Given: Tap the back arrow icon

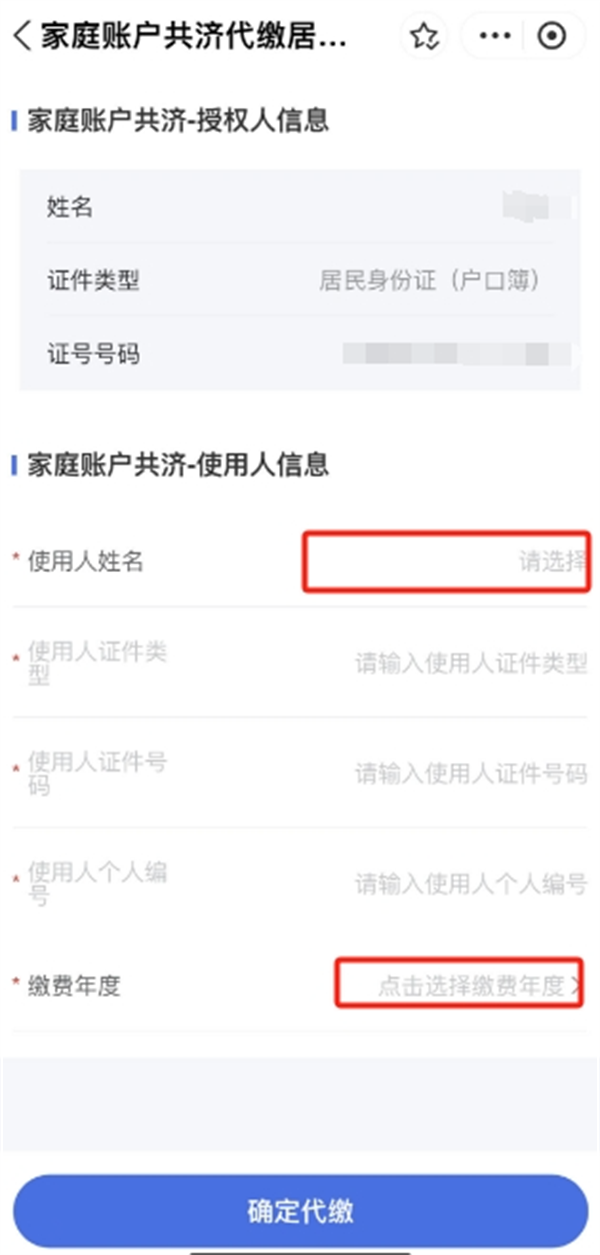Looking at the screenshot, I should tap(22, 37).
